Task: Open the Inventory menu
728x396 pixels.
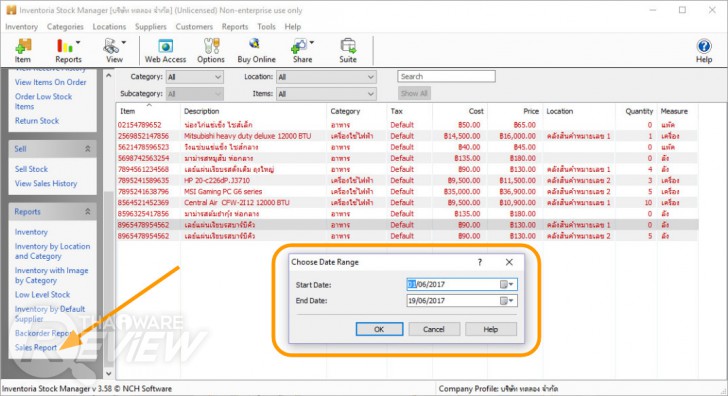Action: [x=21, y=27]
